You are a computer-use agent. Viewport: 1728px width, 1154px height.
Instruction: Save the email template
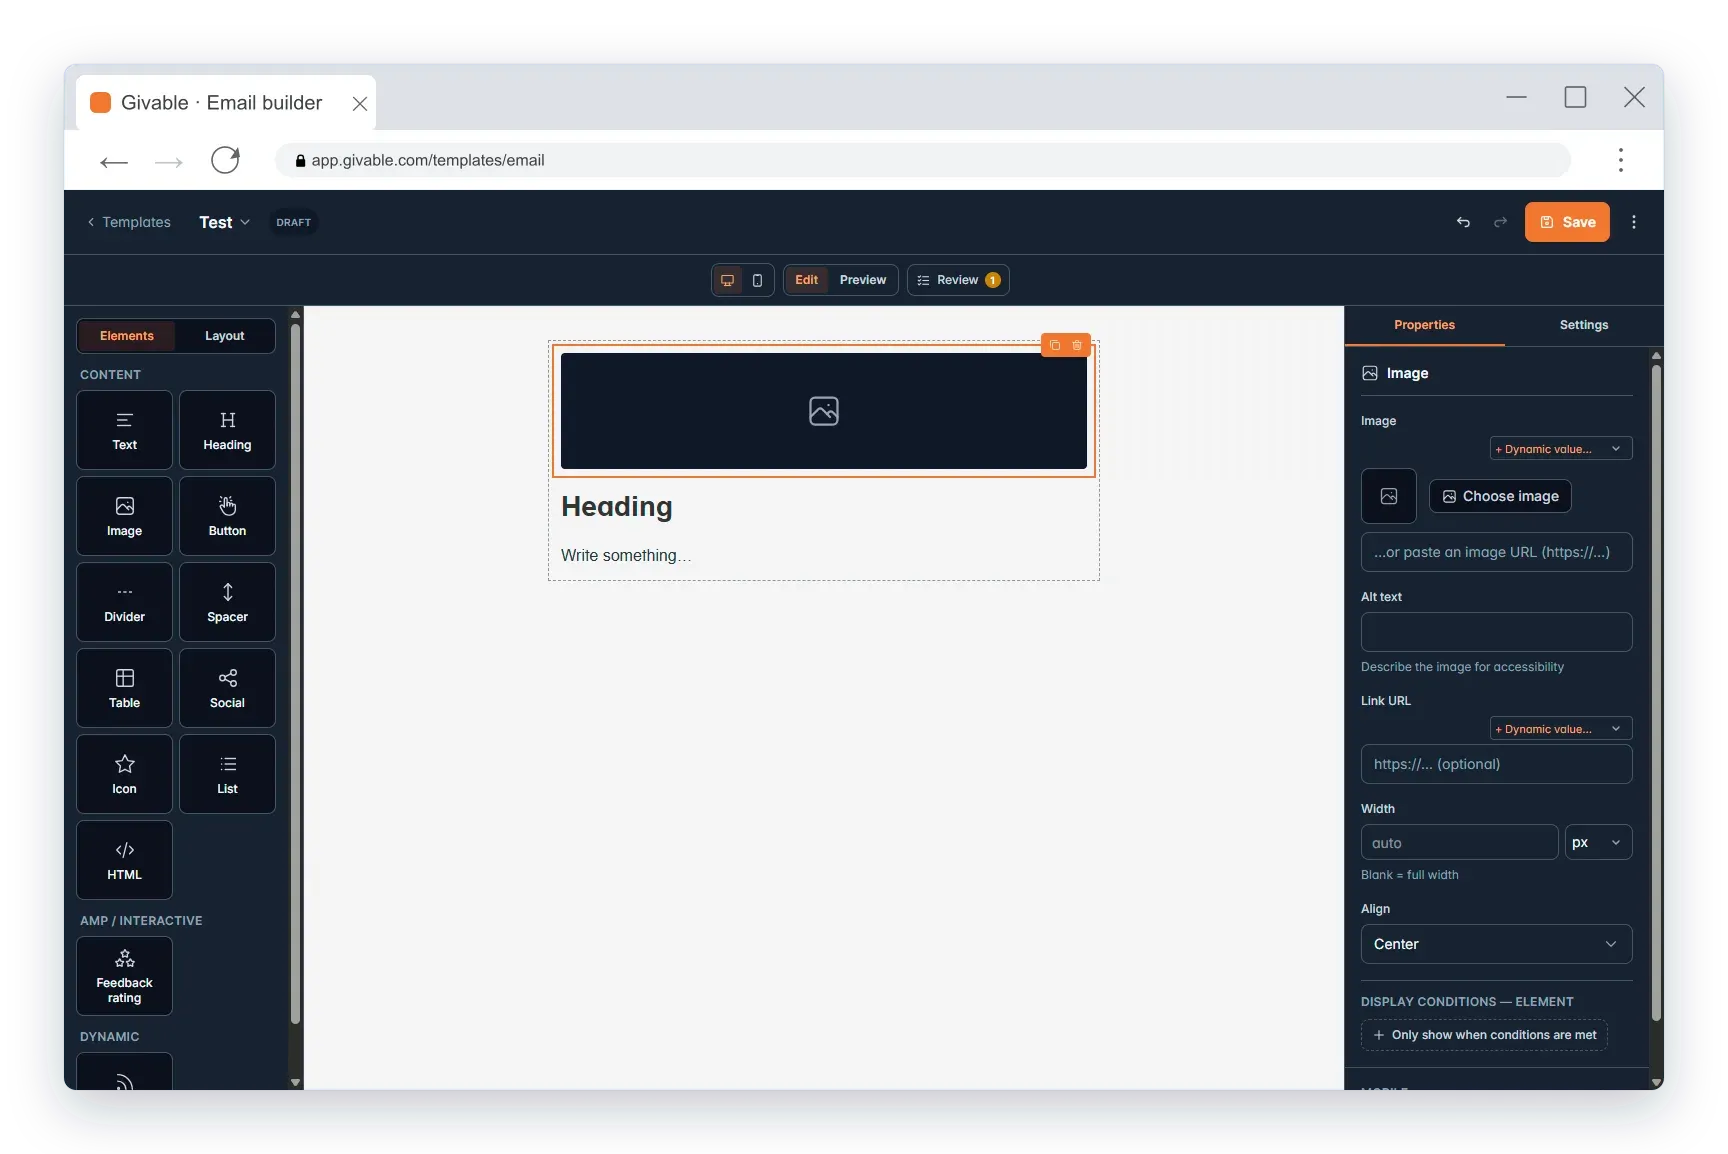pyautogui.click(x=1567, y=222)
